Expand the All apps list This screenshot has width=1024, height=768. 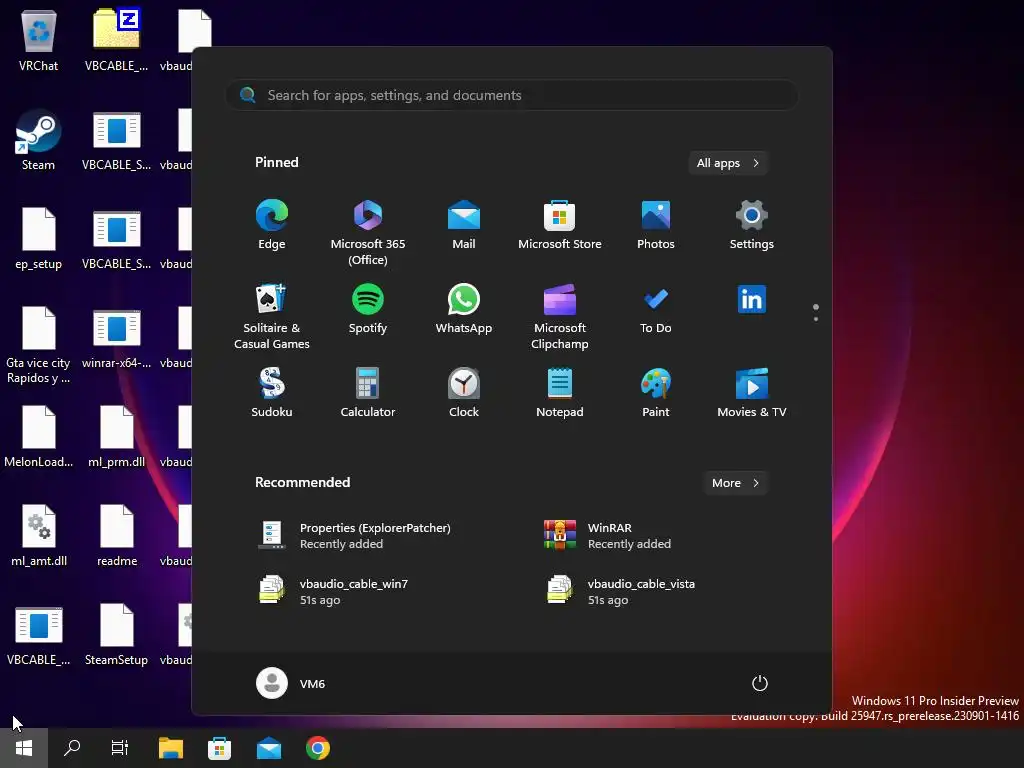728,163
